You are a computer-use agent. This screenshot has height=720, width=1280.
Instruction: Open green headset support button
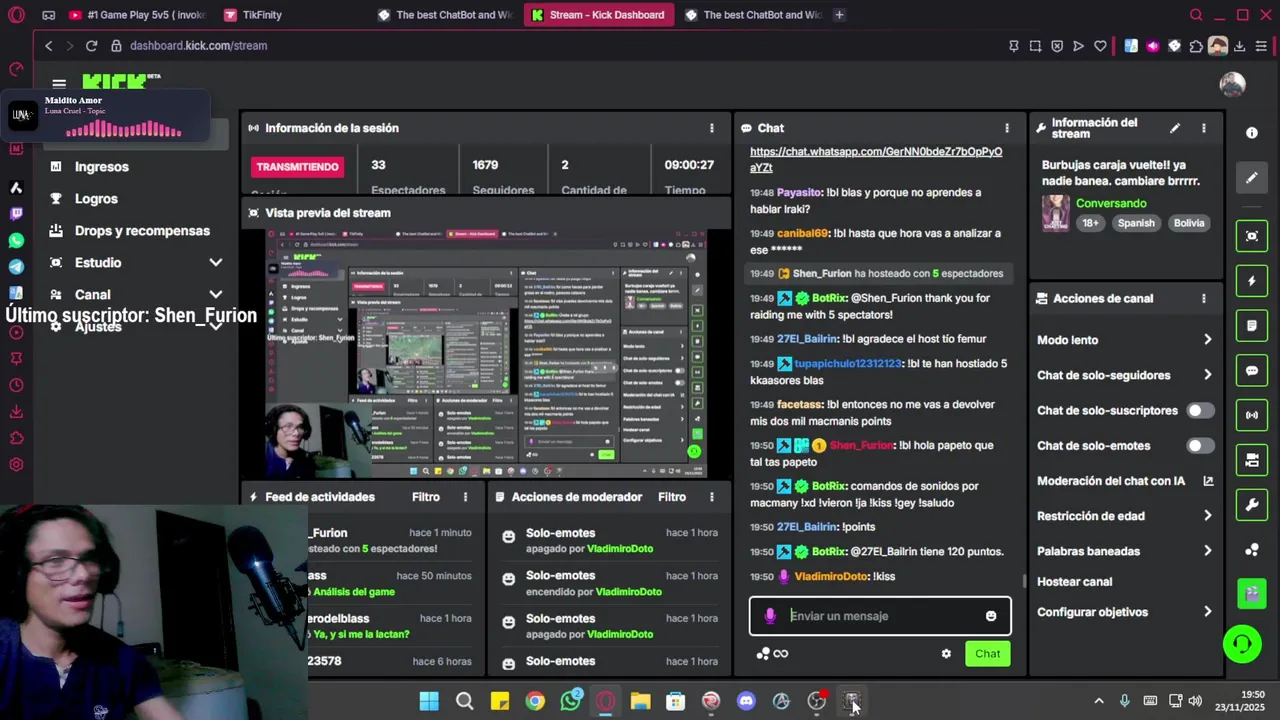[1242, 644]
